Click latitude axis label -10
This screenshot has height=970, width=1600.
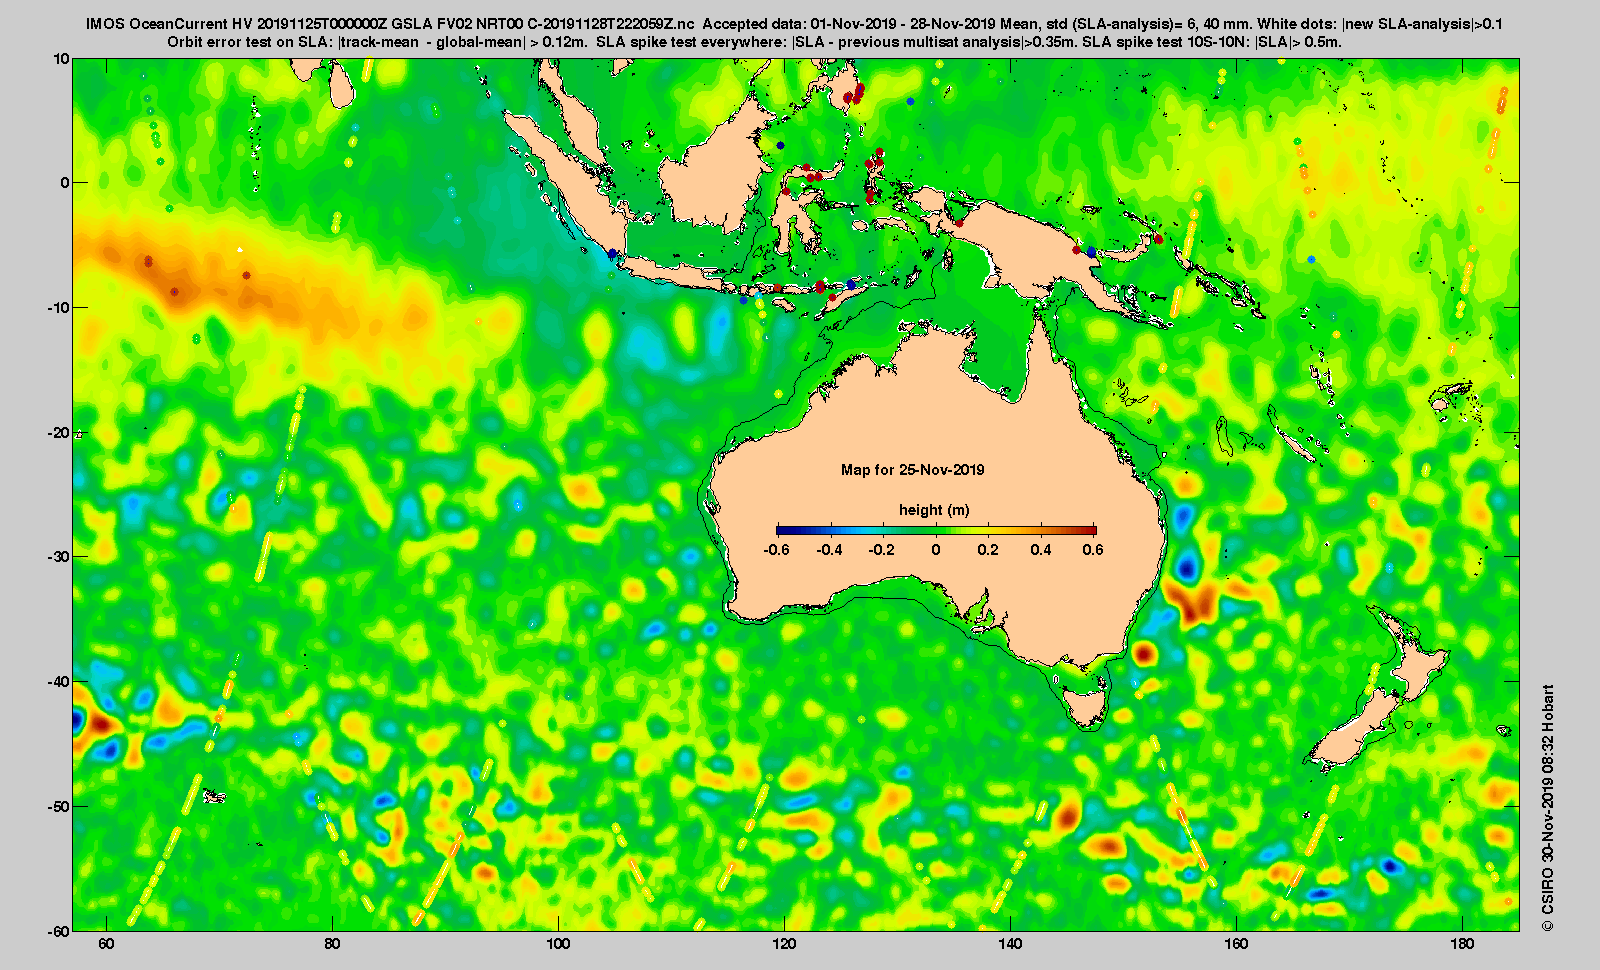58,308
